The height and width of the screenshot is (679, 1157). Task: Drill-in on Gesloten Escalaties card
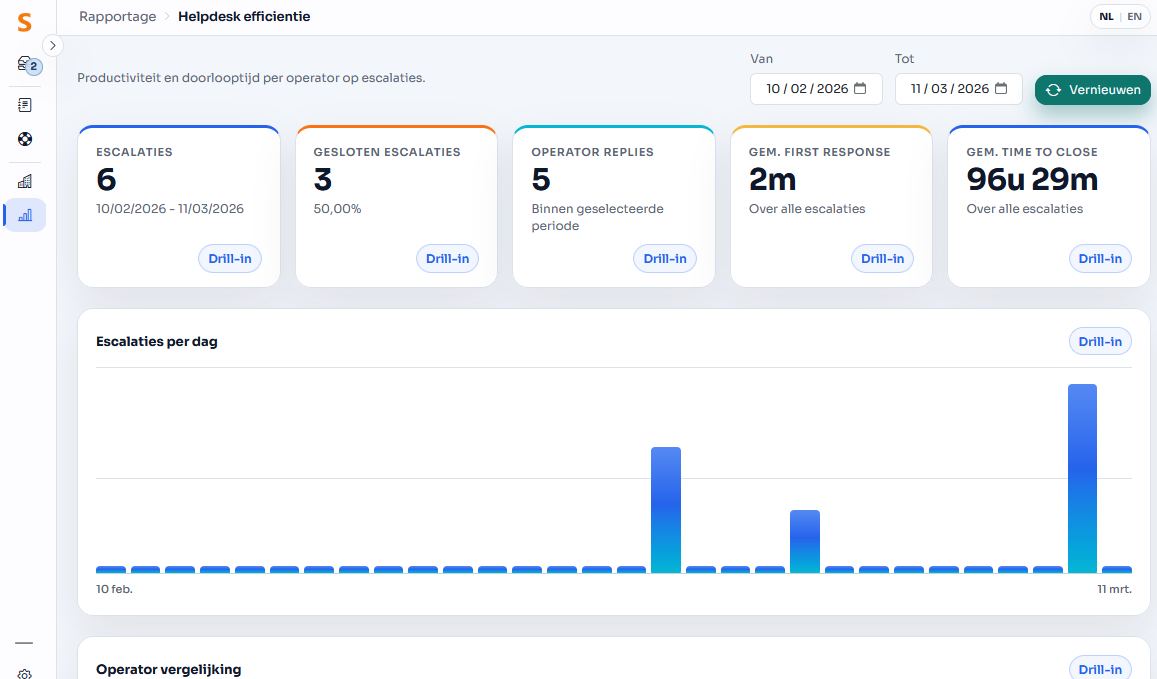[x=447, y=259]
